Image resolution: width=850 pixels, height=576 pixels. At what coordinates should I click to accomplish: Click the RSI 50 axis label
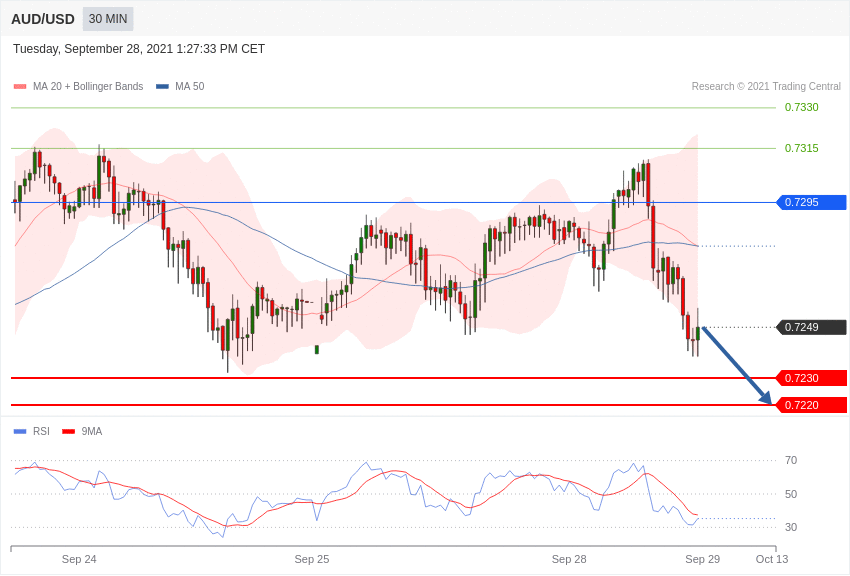click(x=791, y=494)
